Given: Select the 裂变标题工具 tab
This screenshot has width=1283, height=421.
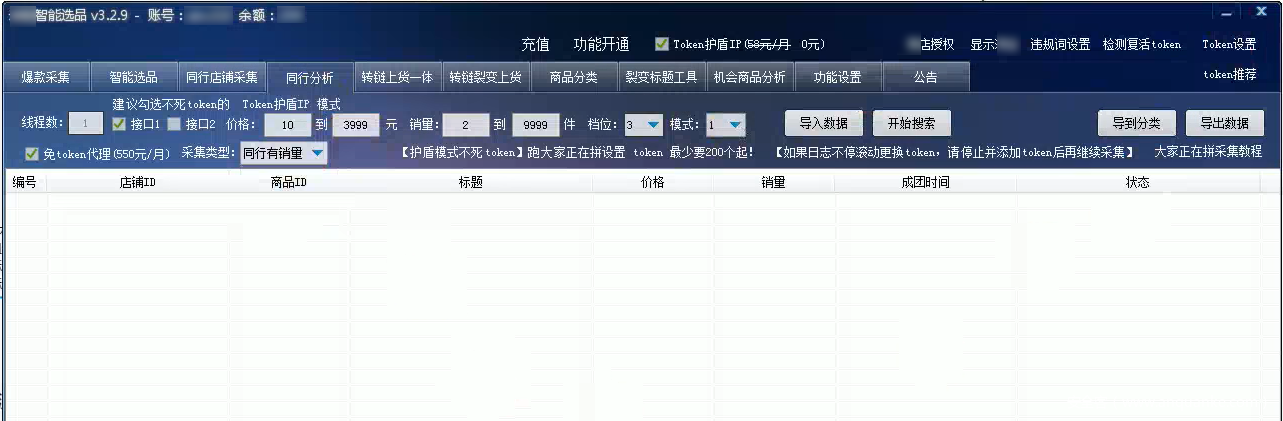Looking at the screenshot, I should [x=661, y=77].
